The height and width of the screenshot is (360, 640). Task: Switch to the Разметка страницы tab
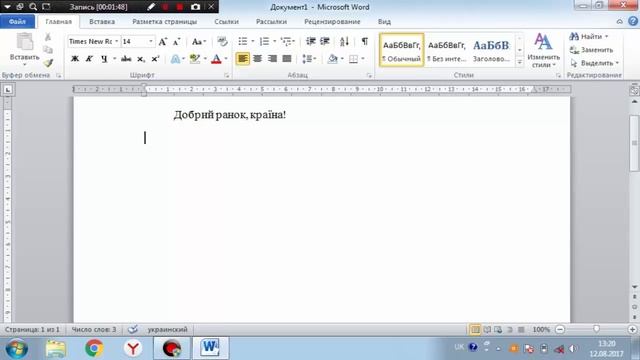[164, 22]
